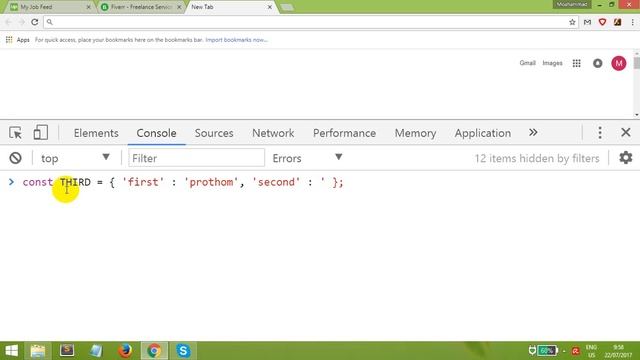Reload the page with refresh icon
Image resolution: width=640 pixels, height=360 pixels.
(35, 22)
